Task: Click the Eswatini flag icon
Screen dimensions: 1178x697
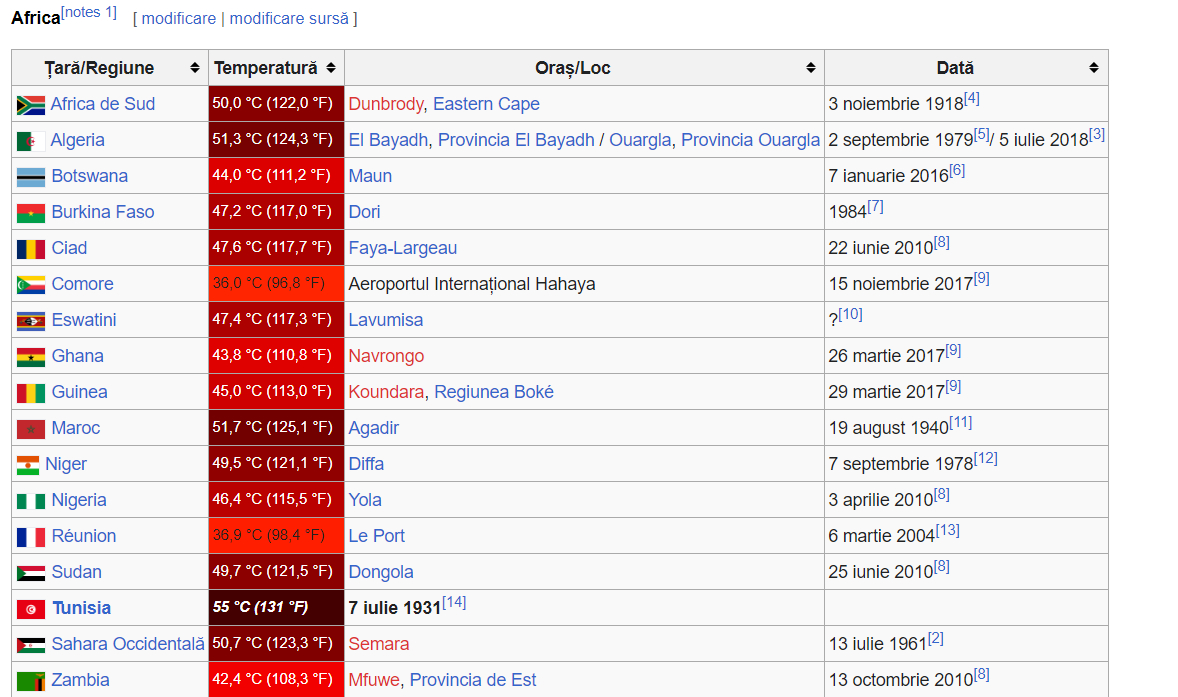Action: 31,321
